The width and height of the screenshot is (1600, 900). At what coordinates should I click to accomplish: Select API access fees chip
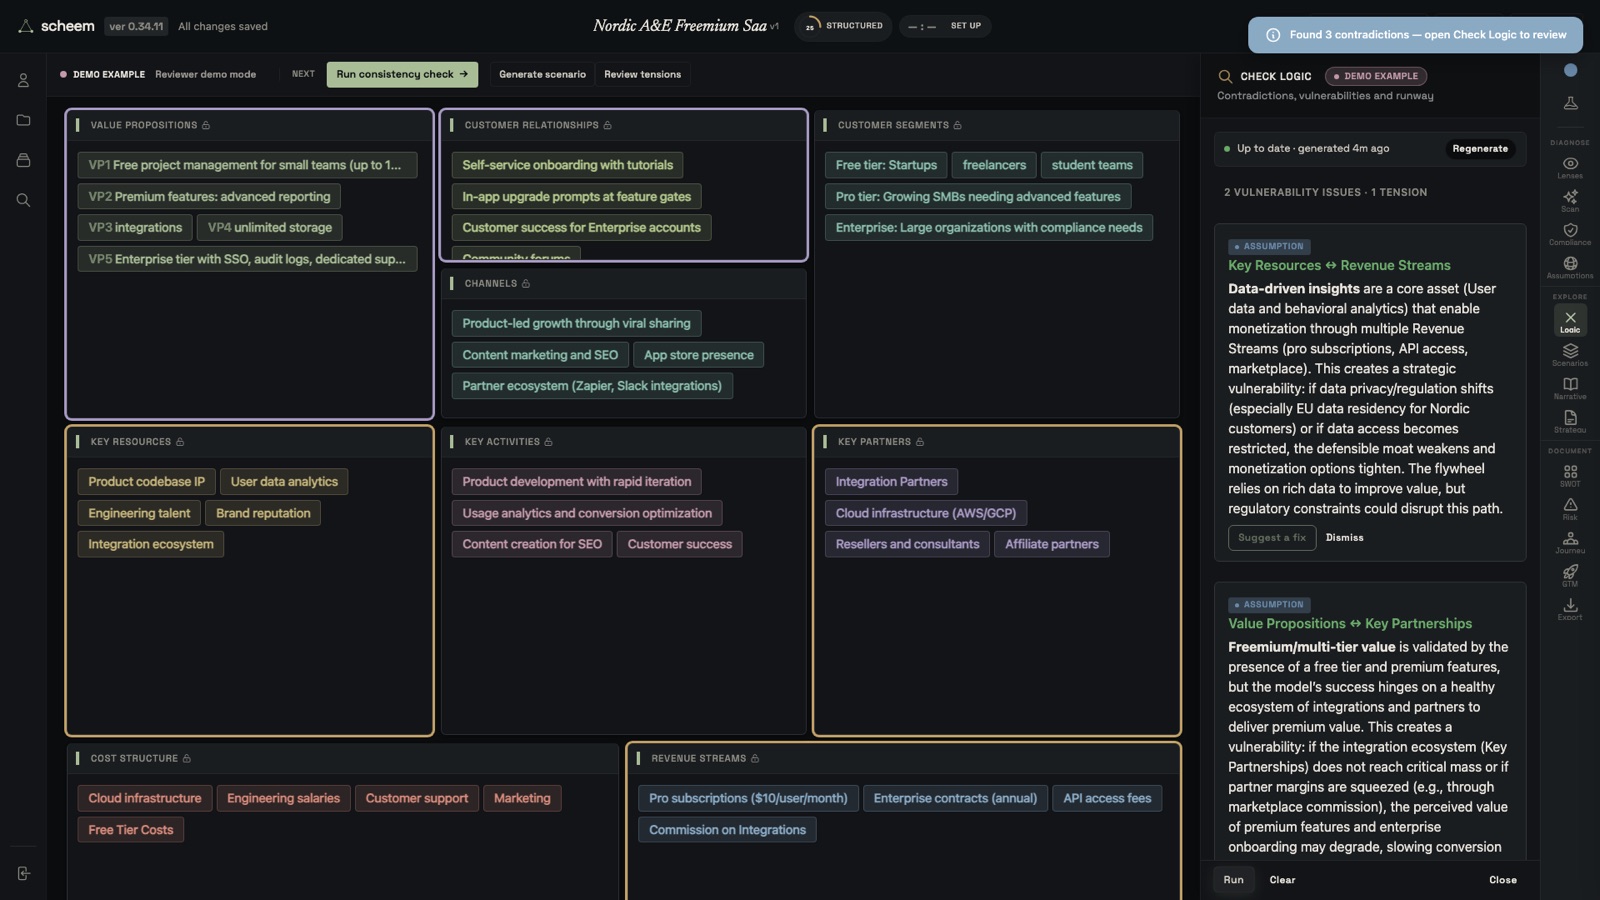pos(1106,798)
